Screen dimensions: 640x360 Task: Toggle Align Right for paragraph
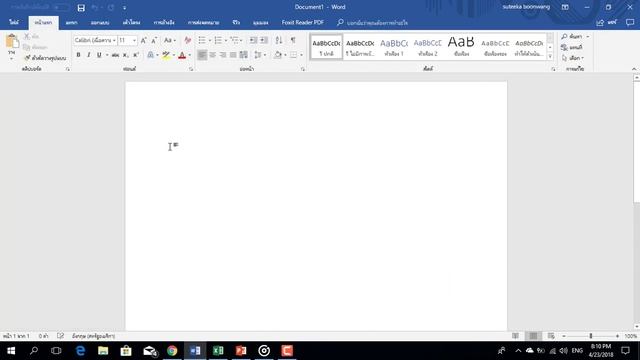coord(223,55)
